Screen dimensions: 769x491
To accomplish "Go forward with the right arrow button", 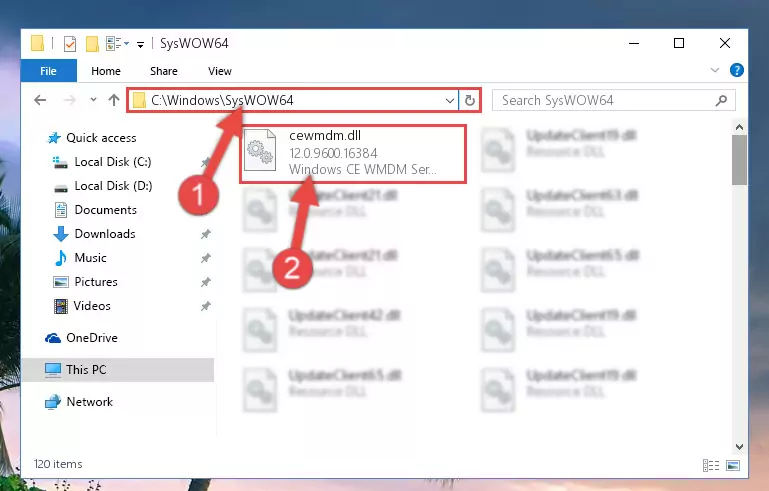I will pos(70,100).
